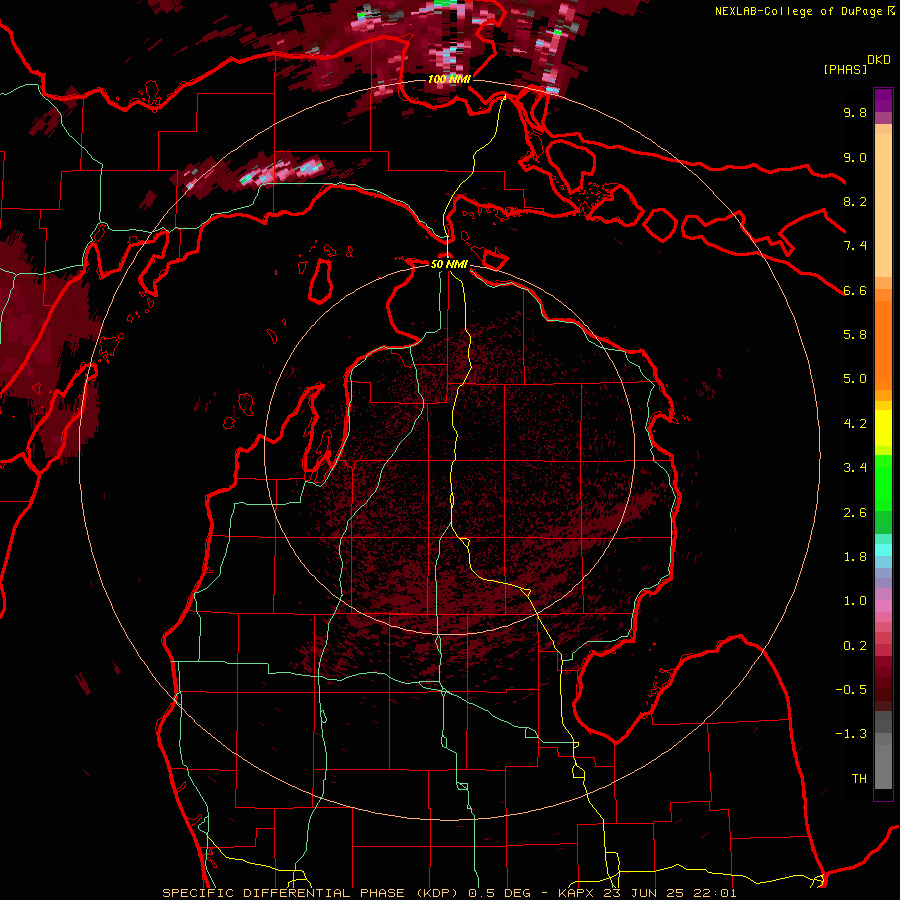
Task: Click the 4.2 scale value
Action: [855, 424]
